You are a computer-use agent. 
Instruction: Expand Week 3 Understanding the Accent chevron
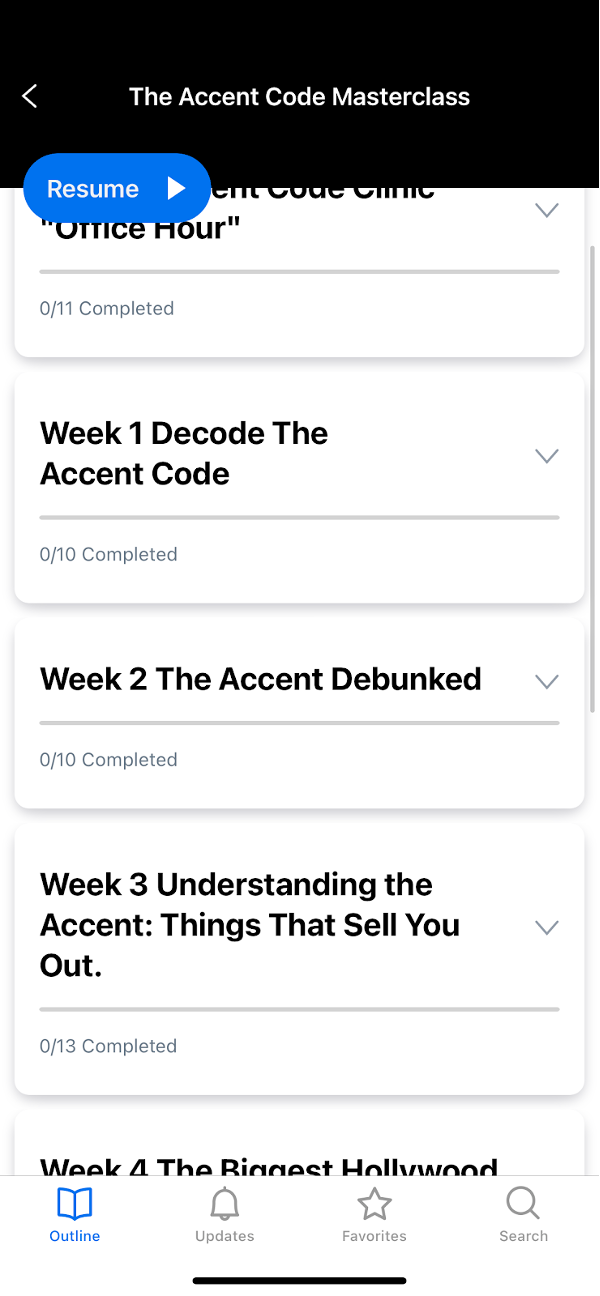pos(546,927)
